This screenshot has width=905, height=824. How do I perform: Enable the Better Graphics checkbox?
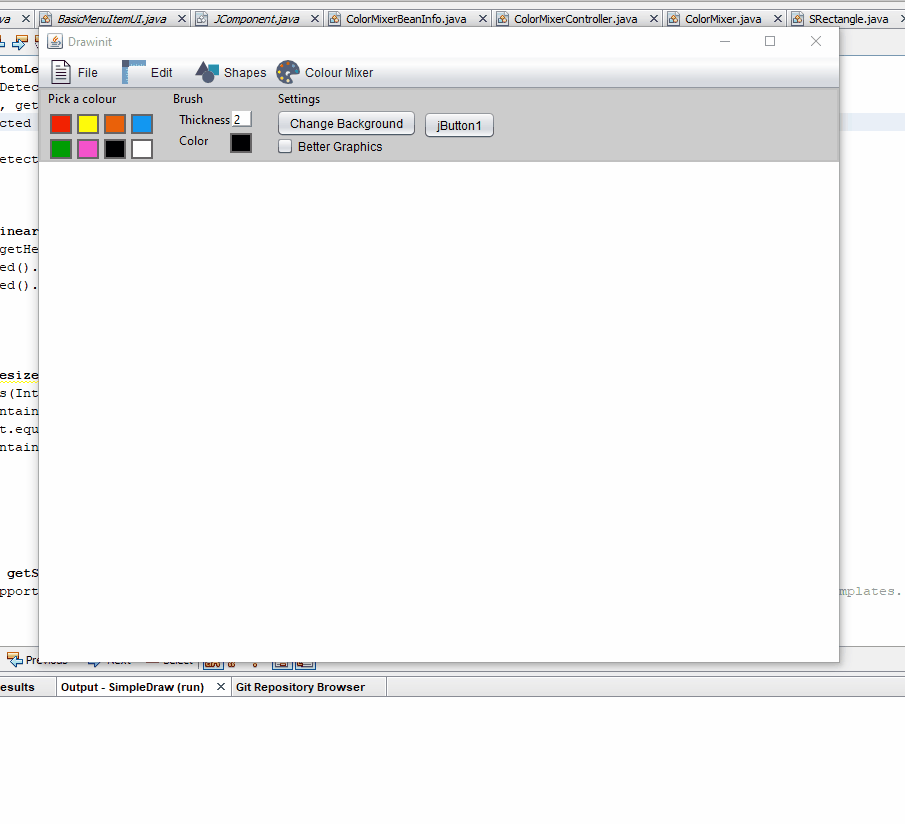[x=285, y=147]
